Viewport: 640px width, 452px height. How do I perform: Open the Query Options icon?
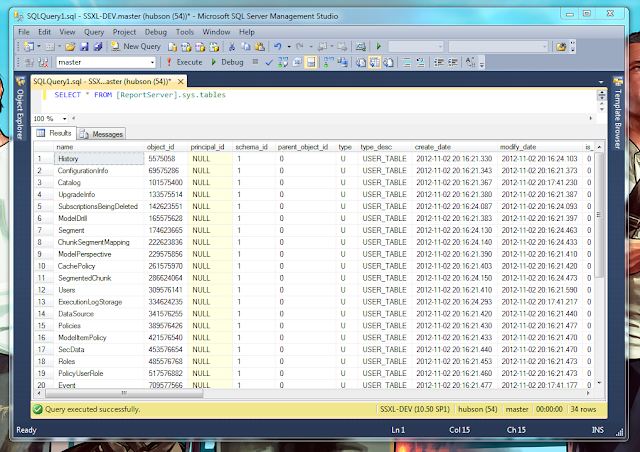[x=297, y=62]
